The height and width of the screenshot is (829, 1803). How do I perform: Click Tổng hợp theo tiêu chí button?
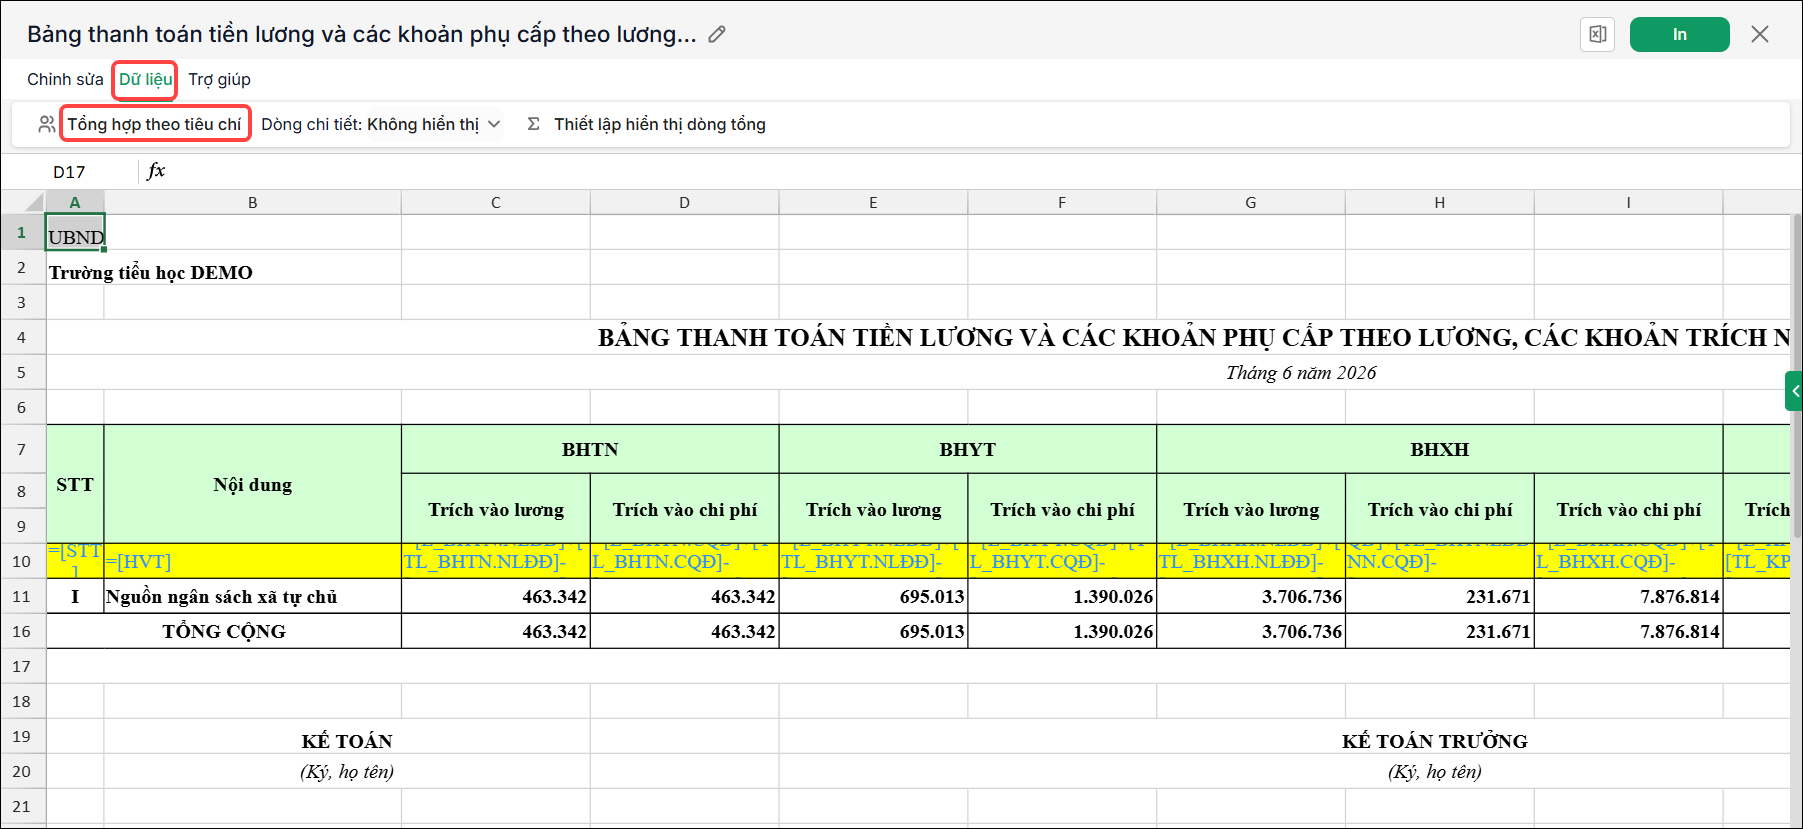tap(154, 124)
